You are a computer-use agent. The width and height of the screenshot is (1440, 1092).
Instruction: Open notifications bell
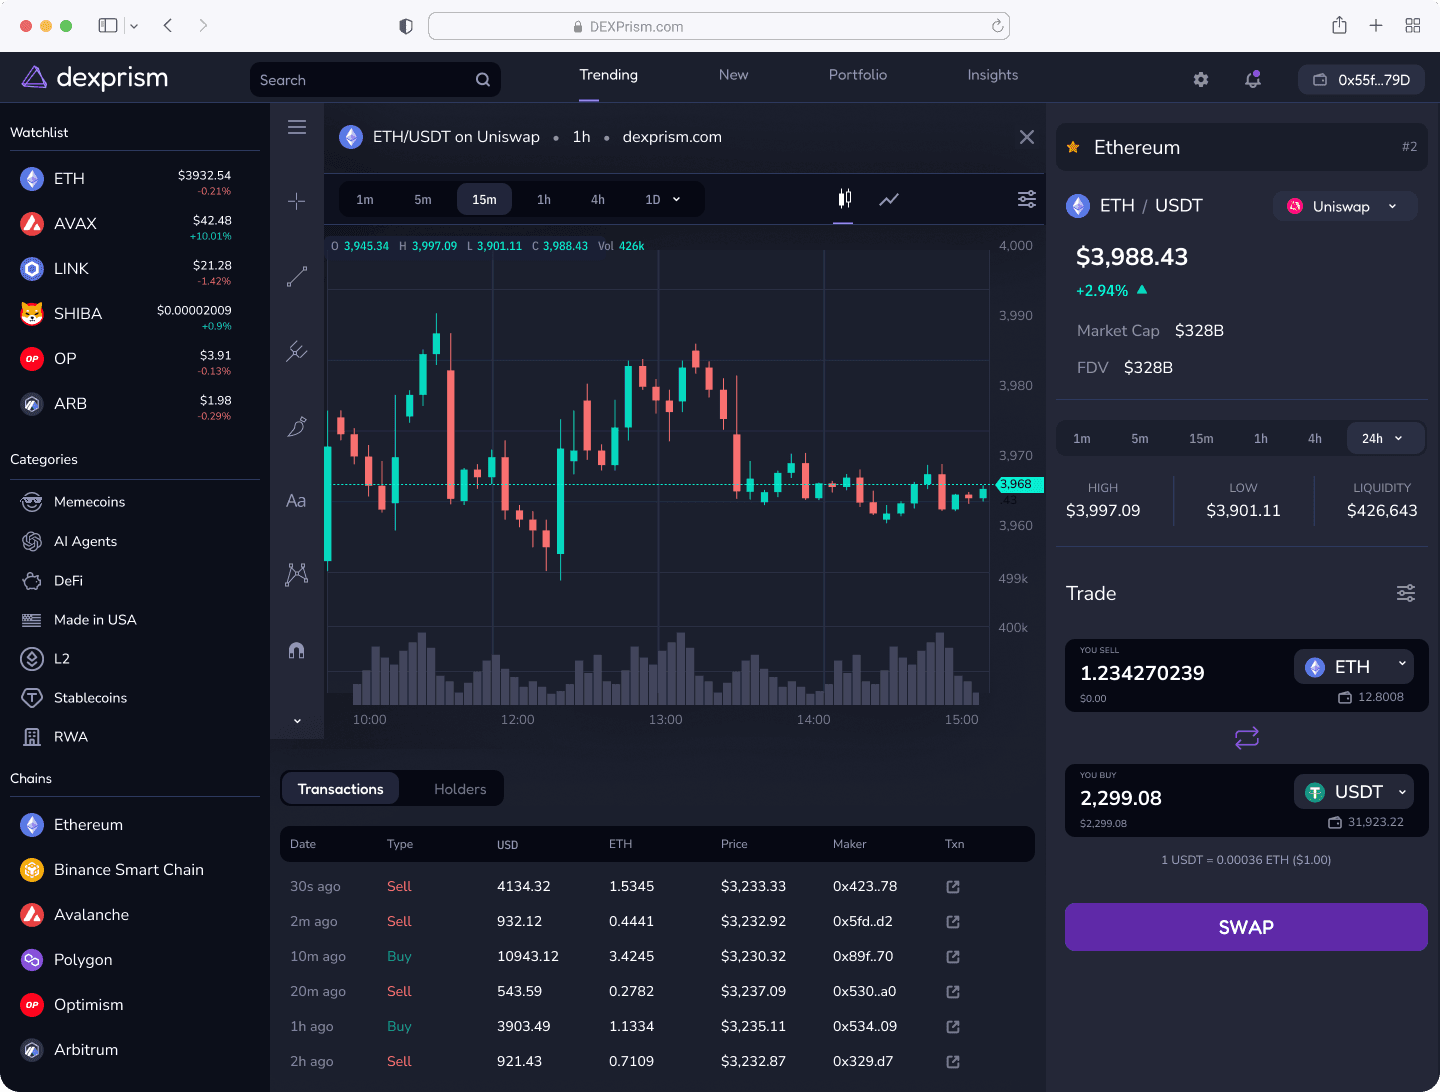point(1253,79)
